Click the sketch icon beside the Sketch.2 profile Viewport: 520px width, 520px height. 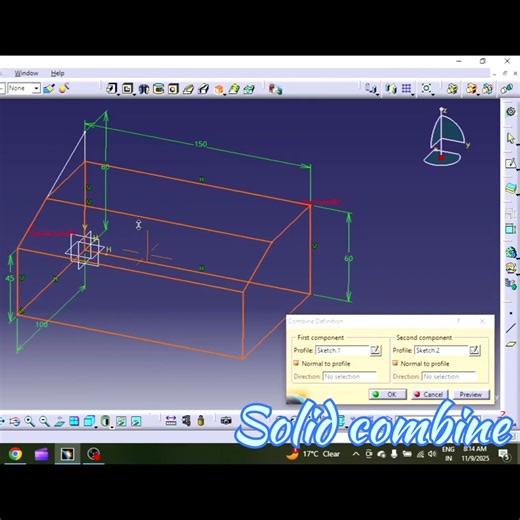point(474,350)
